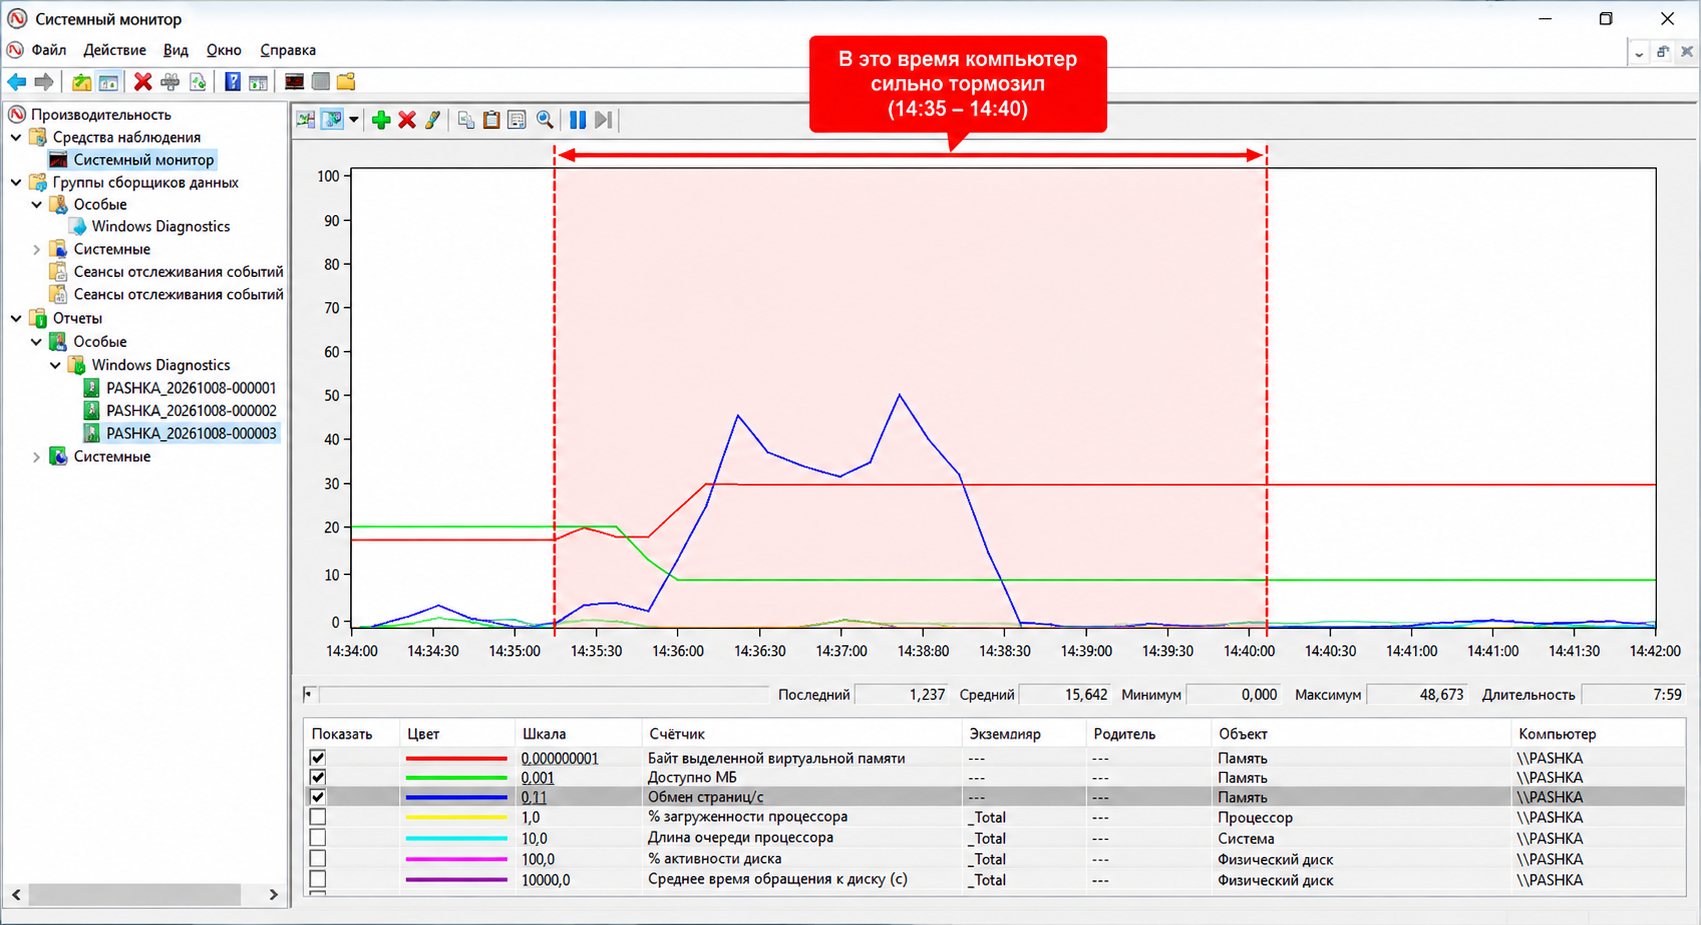1701x925 pixels.
Task: Click the blue color line of Обмен страниц/с
Action: point(456,797)
